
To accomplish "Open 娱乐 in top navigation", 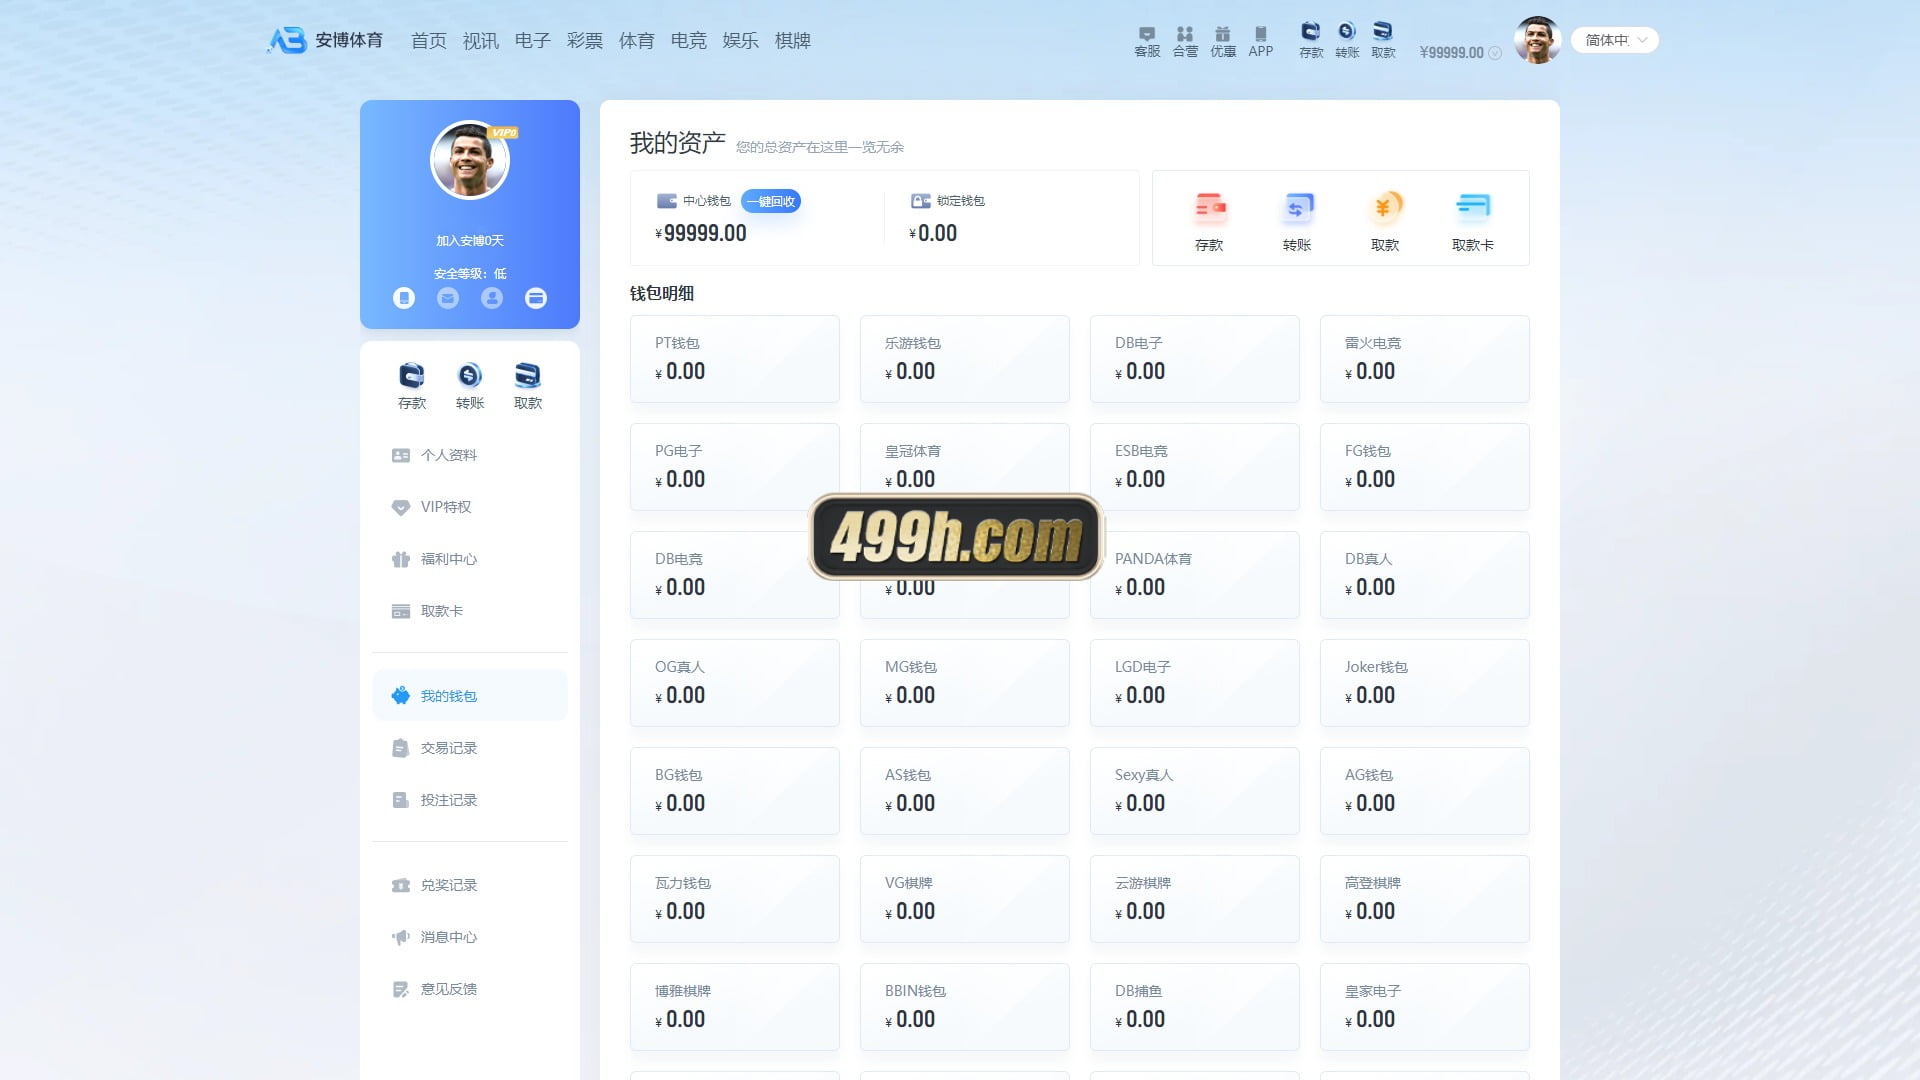I will point(741,41).
